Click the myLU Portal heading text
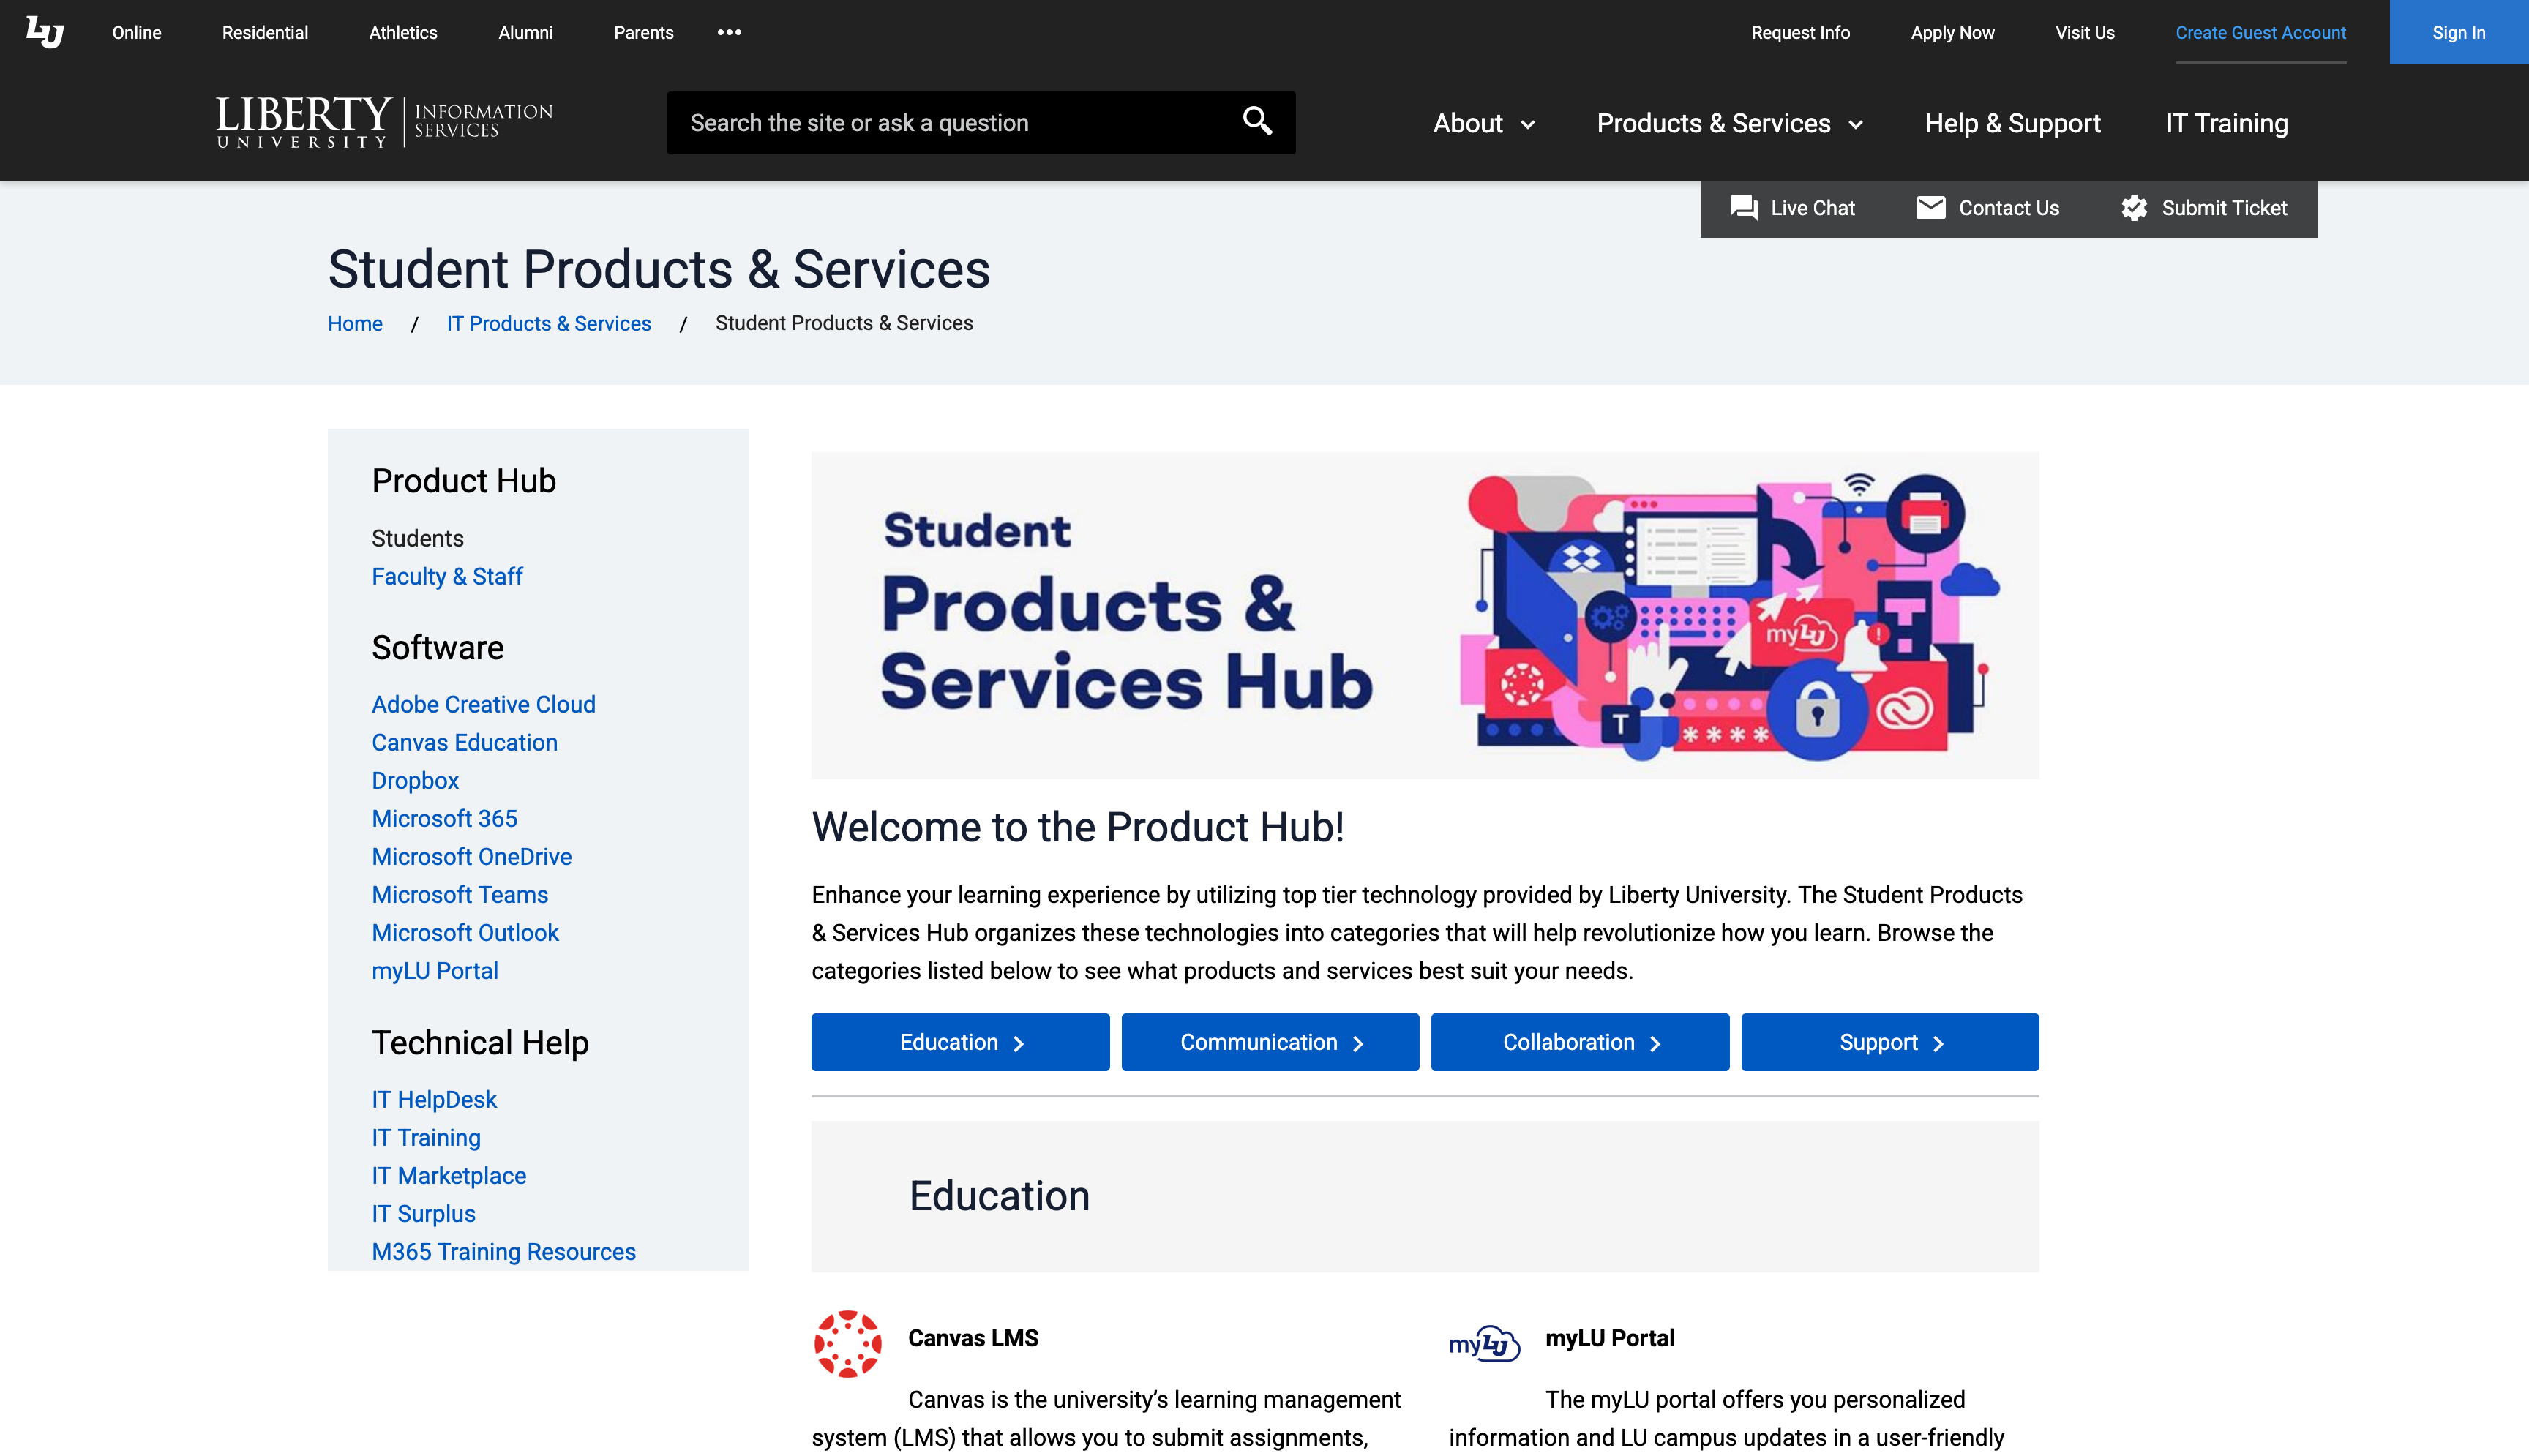 1610,1338
